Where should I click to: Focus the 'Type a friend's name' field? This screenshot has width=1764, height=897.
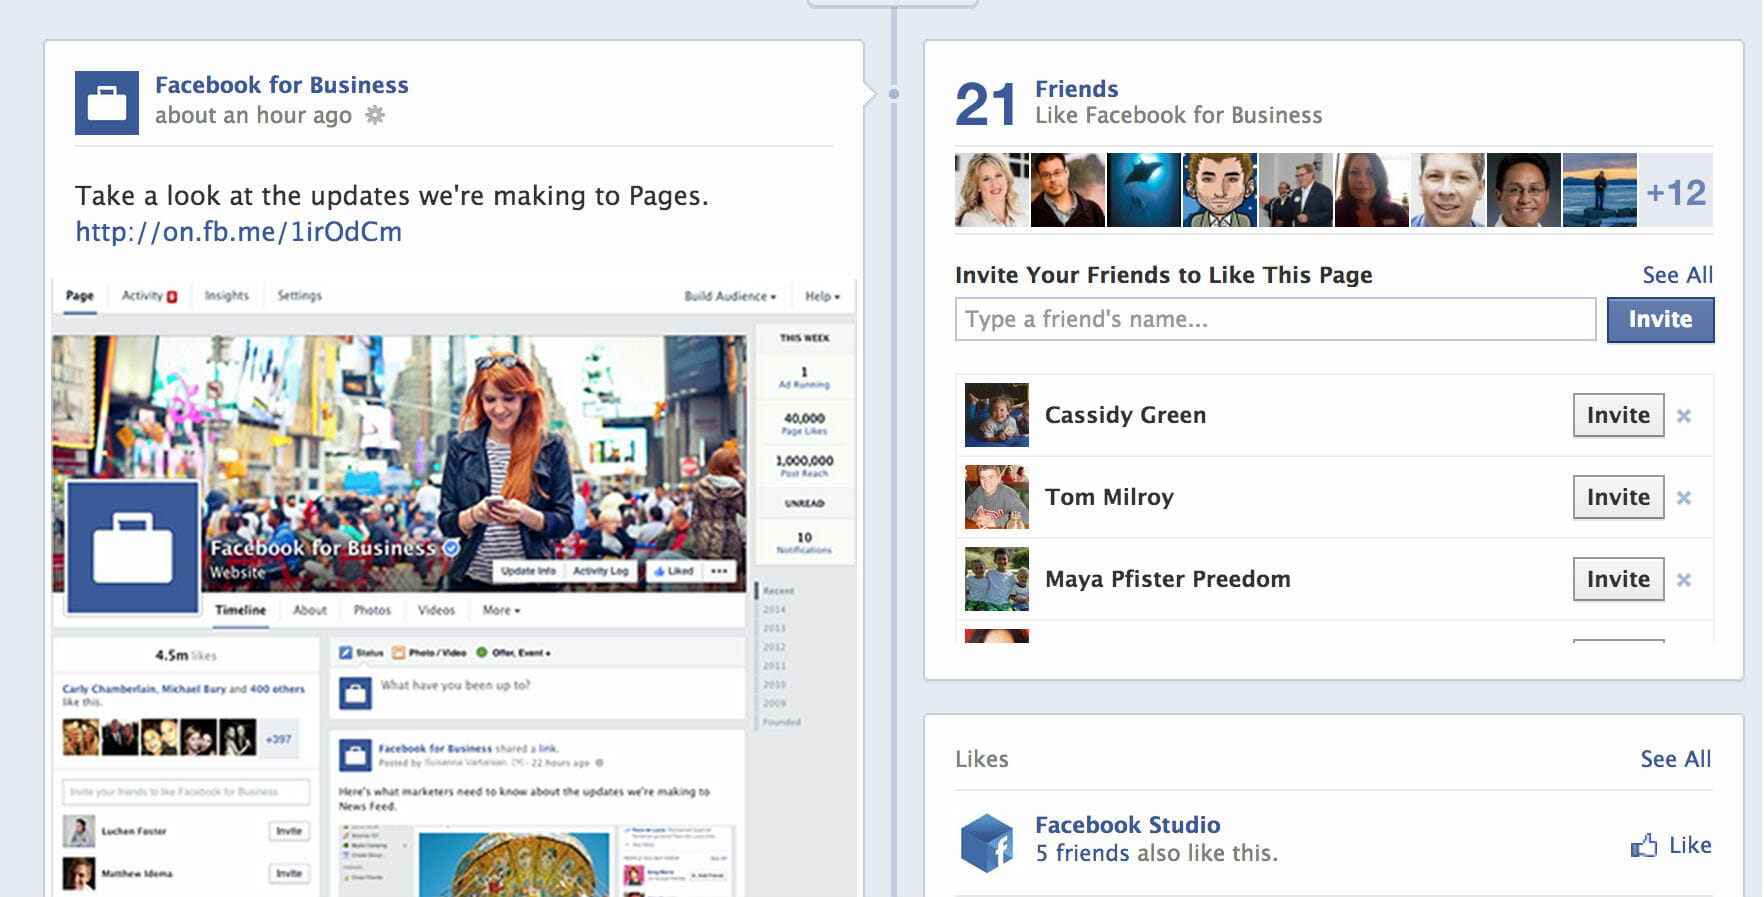pyautogui.click(x=1275, y=319)
